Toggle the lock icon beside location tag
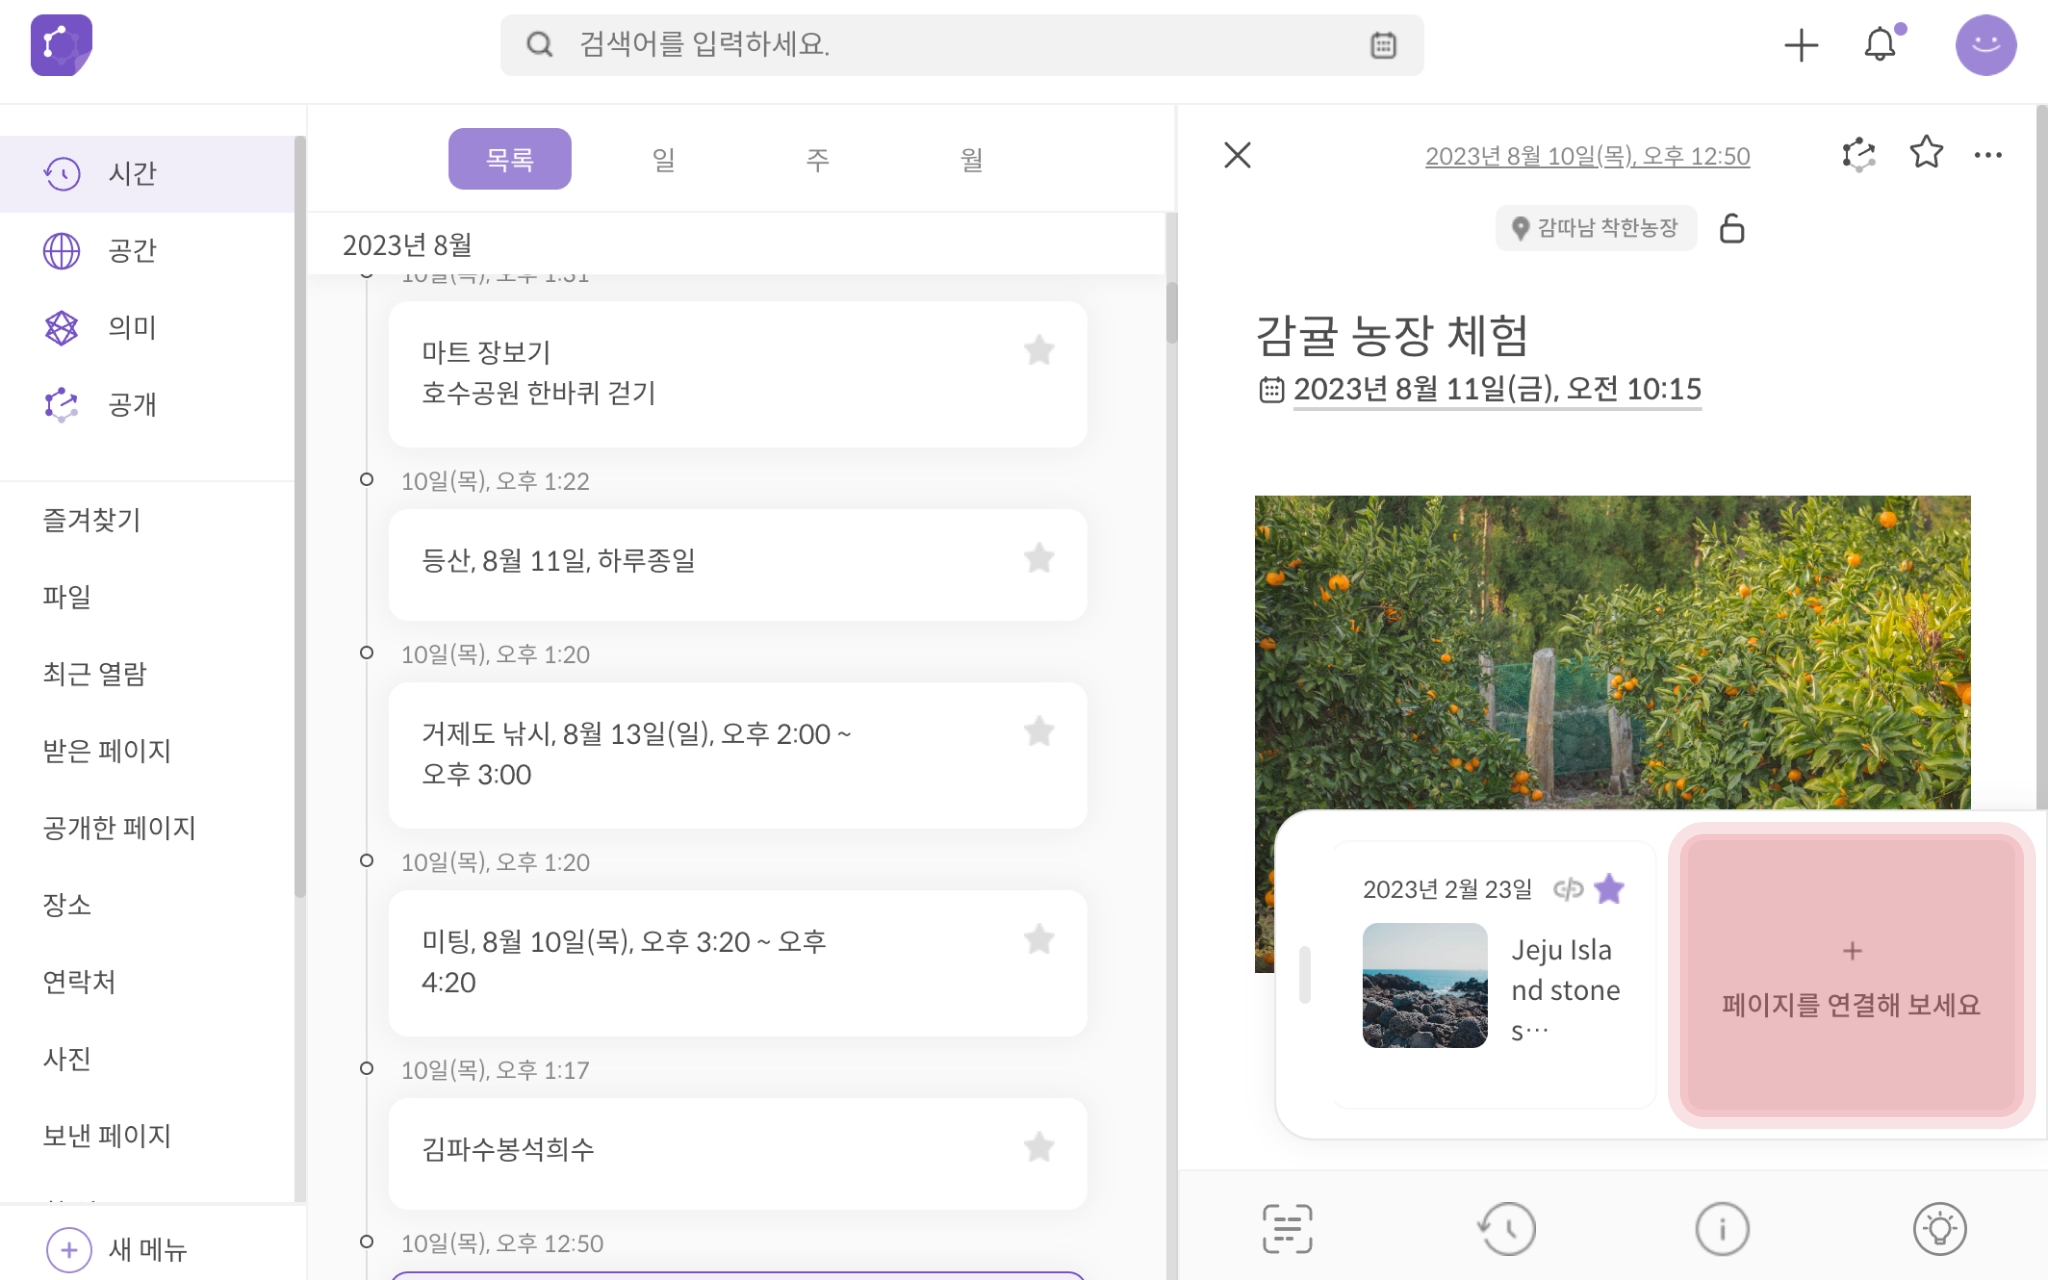The width and height of the screenshot is (2048, 1280). pyautogui.click(x=1732, y=228)
